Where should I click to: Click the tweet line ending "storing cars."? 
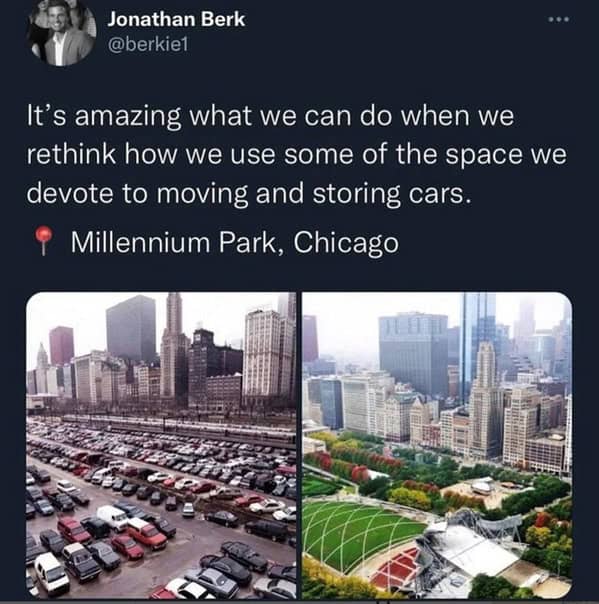249,193
